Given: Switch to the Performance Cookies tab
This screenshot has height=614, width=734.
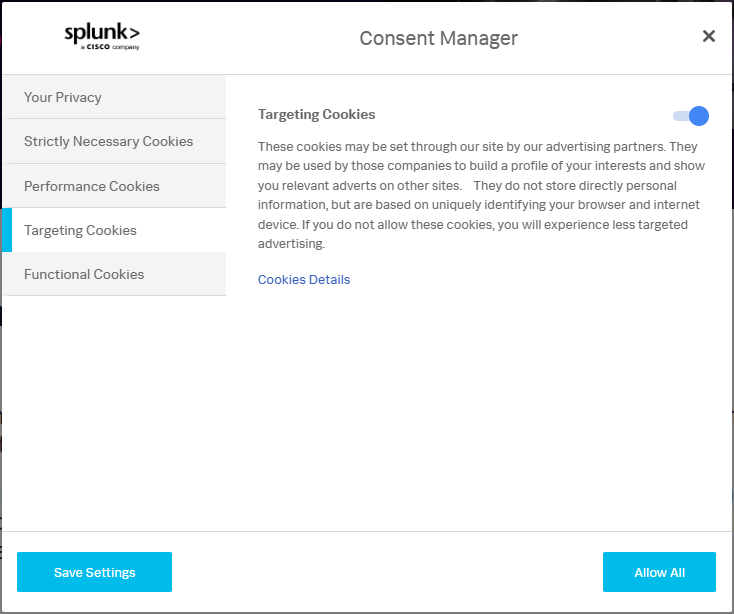Looking at the screenshot, I should pos(114,186).
